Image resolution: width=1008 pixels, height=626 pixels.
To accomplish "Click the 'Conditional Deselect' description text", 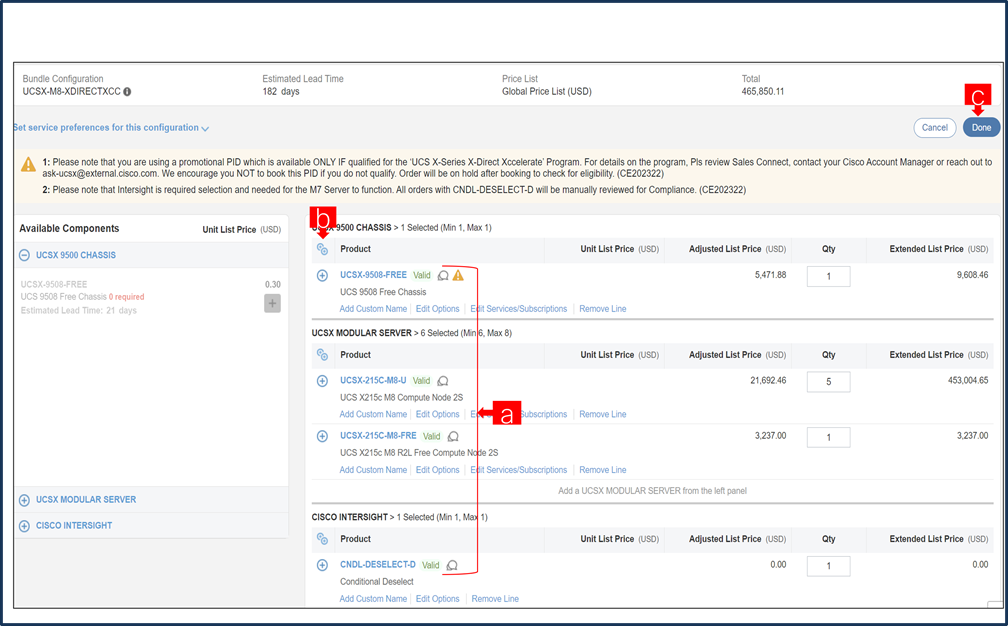I will tap(377, 582).
